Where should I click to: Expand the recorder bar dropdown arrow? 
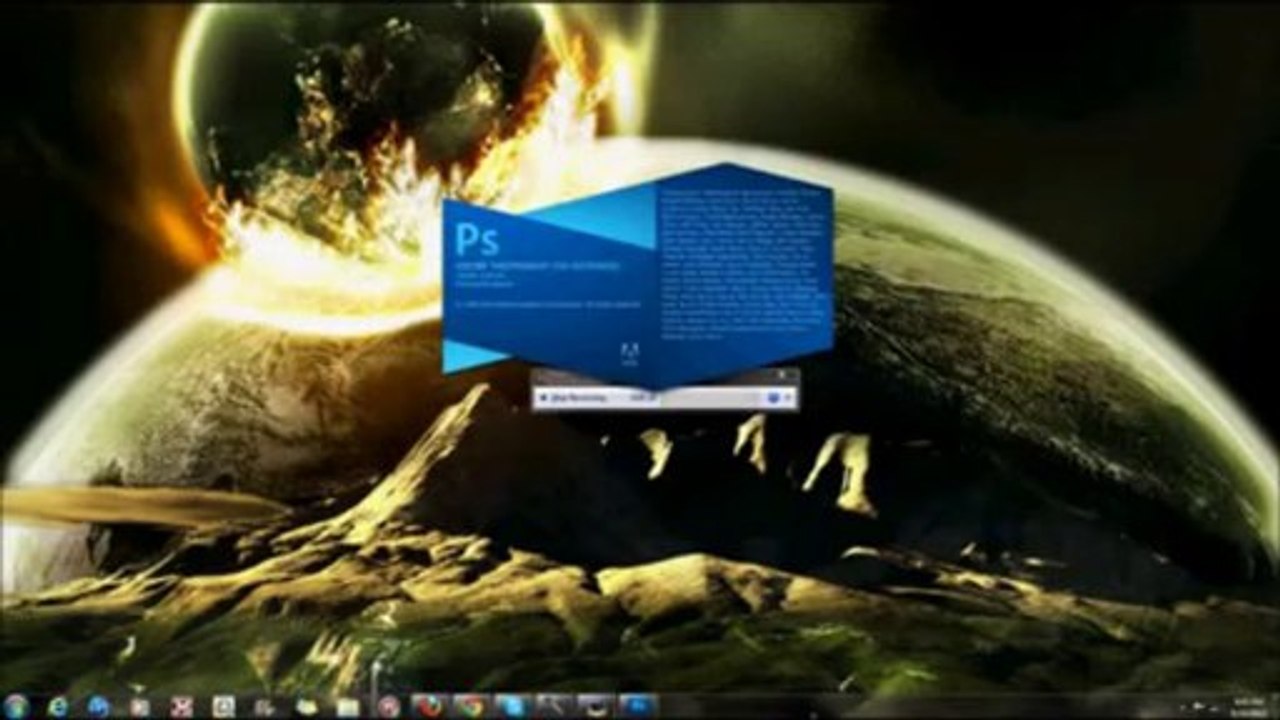coord(789,398)
